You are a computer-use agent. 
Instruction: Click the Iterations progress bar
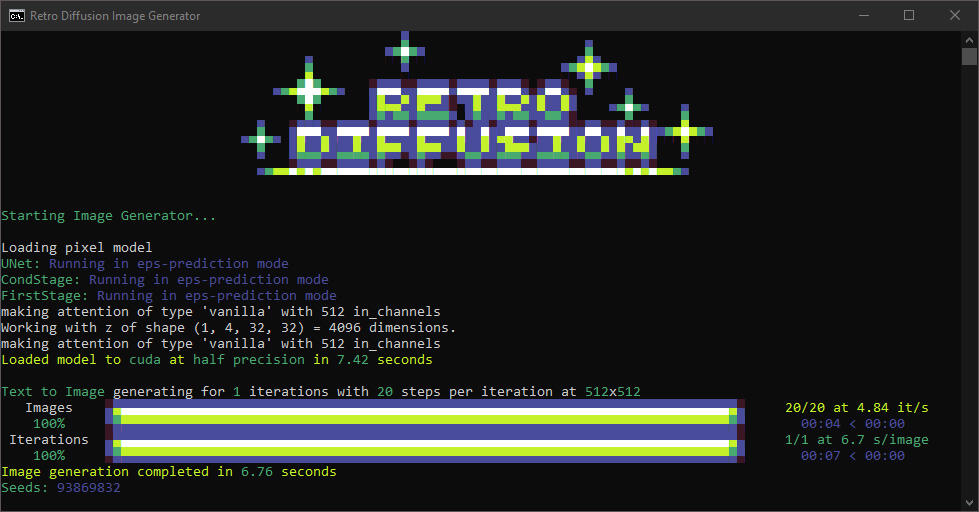(x=426, y=447)
